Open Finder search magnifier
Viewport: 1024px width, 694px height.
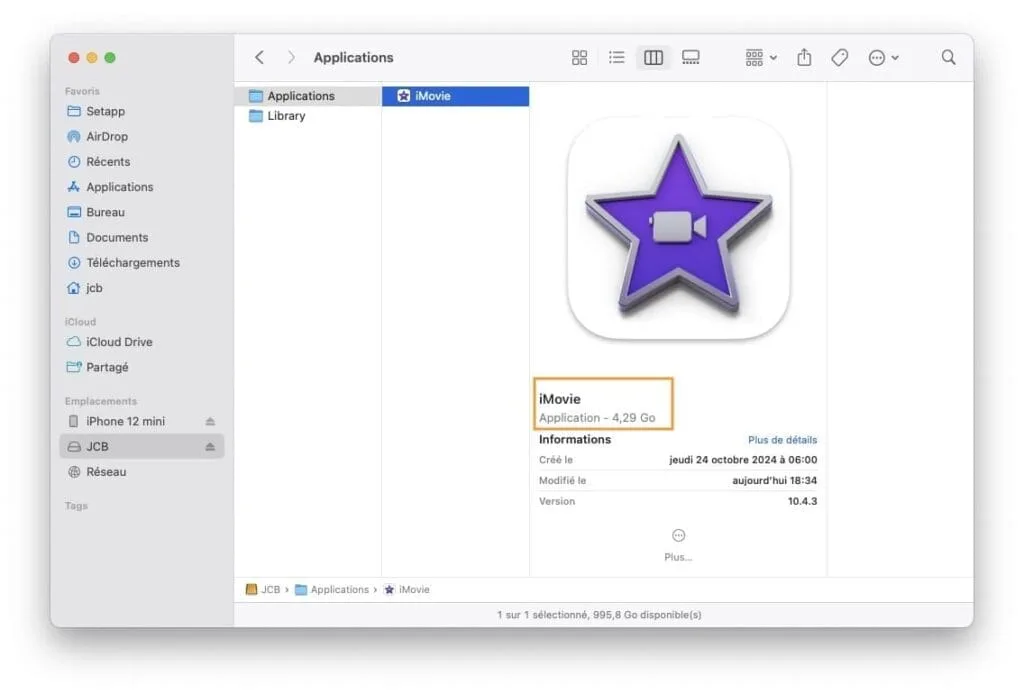(948, 57)
